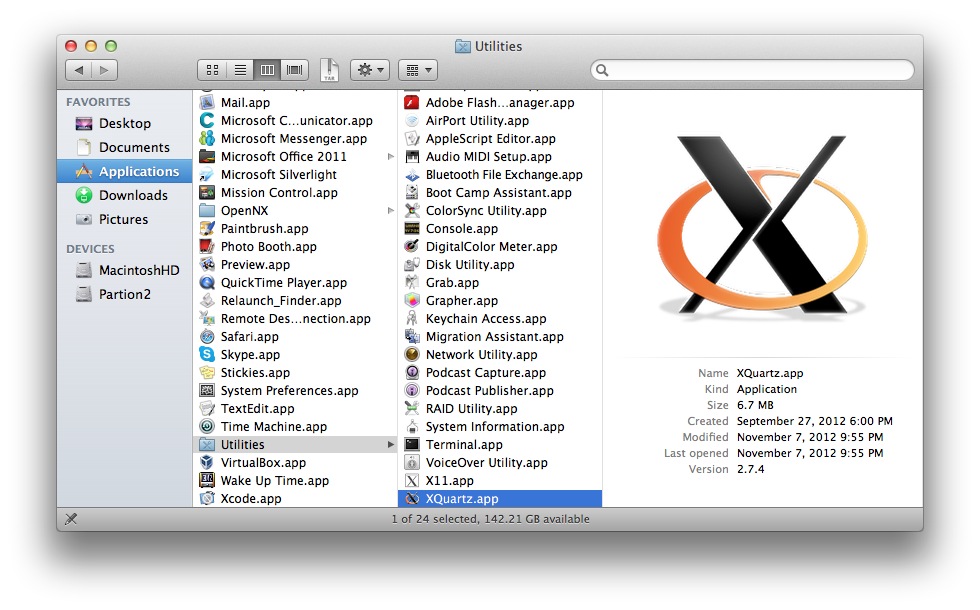The height and width of the screenshot is (610, 980).
Task: Open Downloads in the sidebar
Action: point(132,196)
